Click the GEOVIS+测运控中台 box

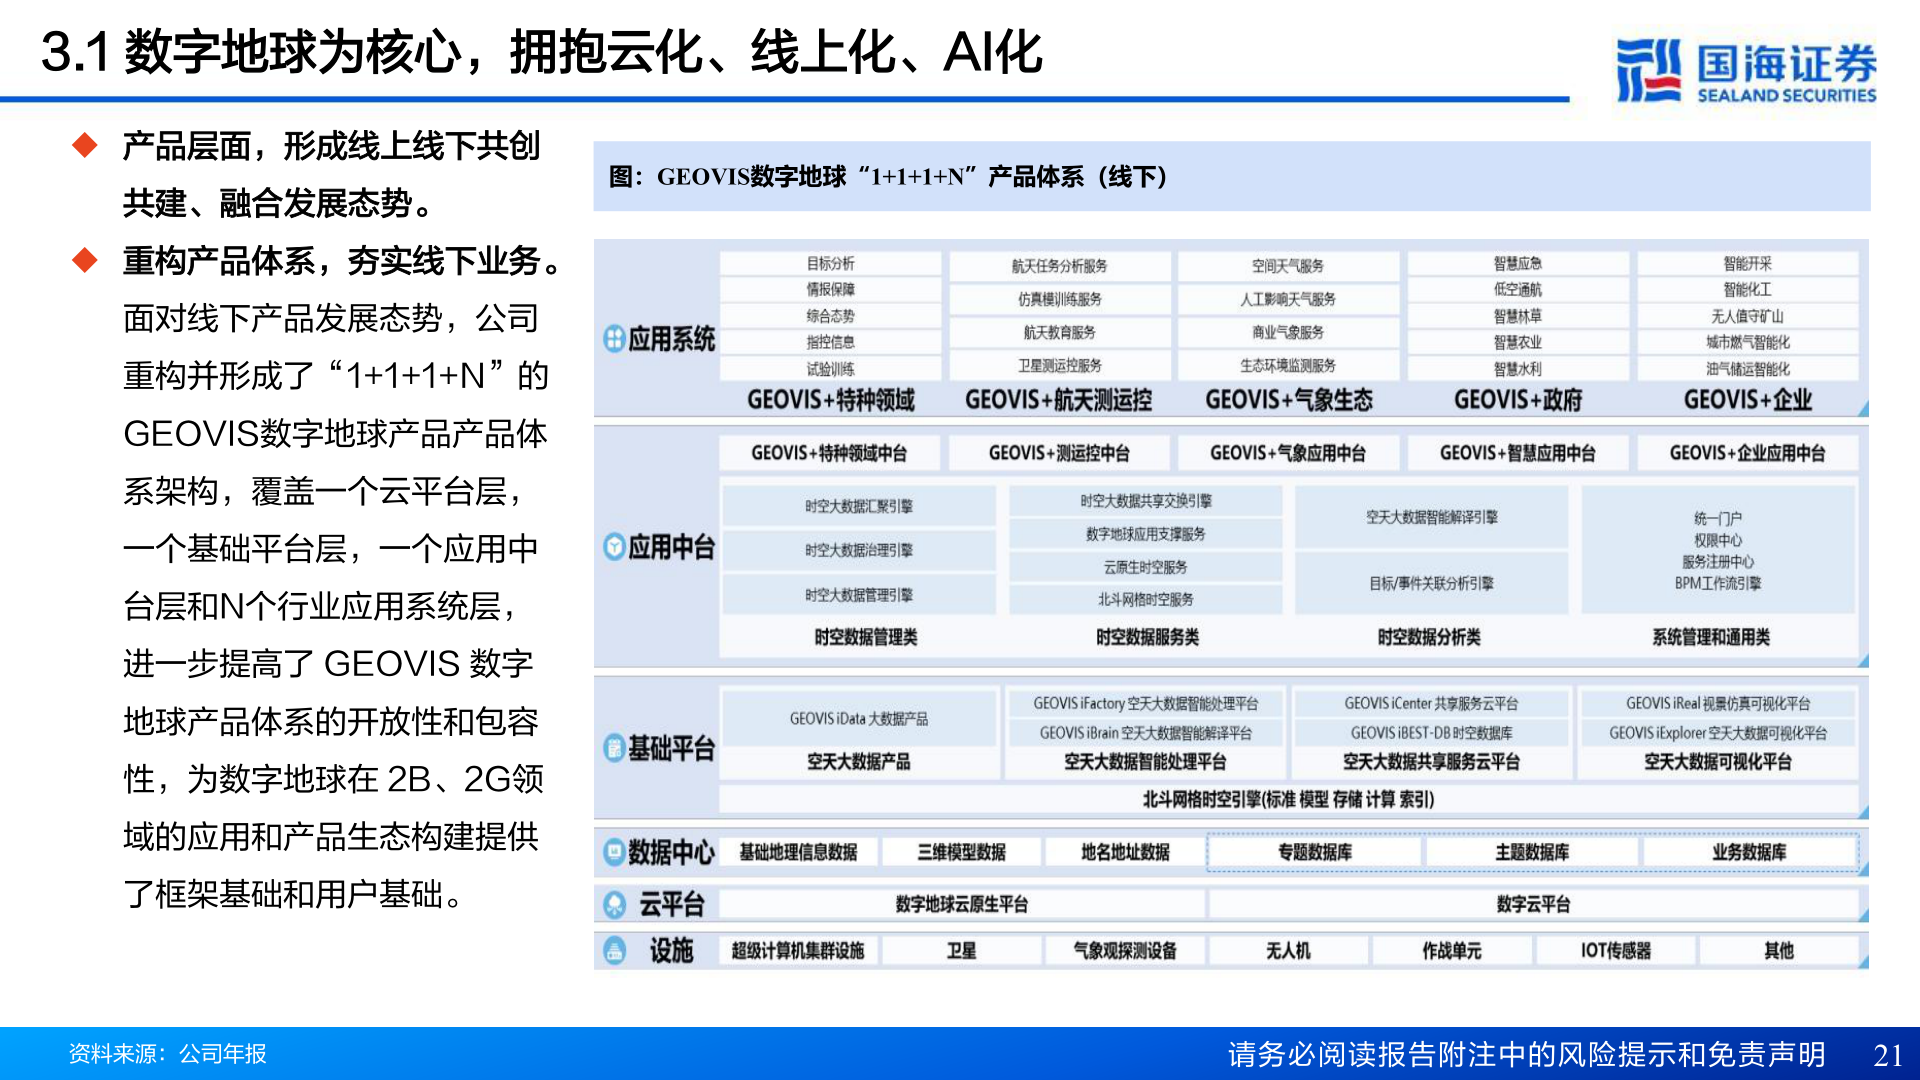click(x=1059, y=453)
